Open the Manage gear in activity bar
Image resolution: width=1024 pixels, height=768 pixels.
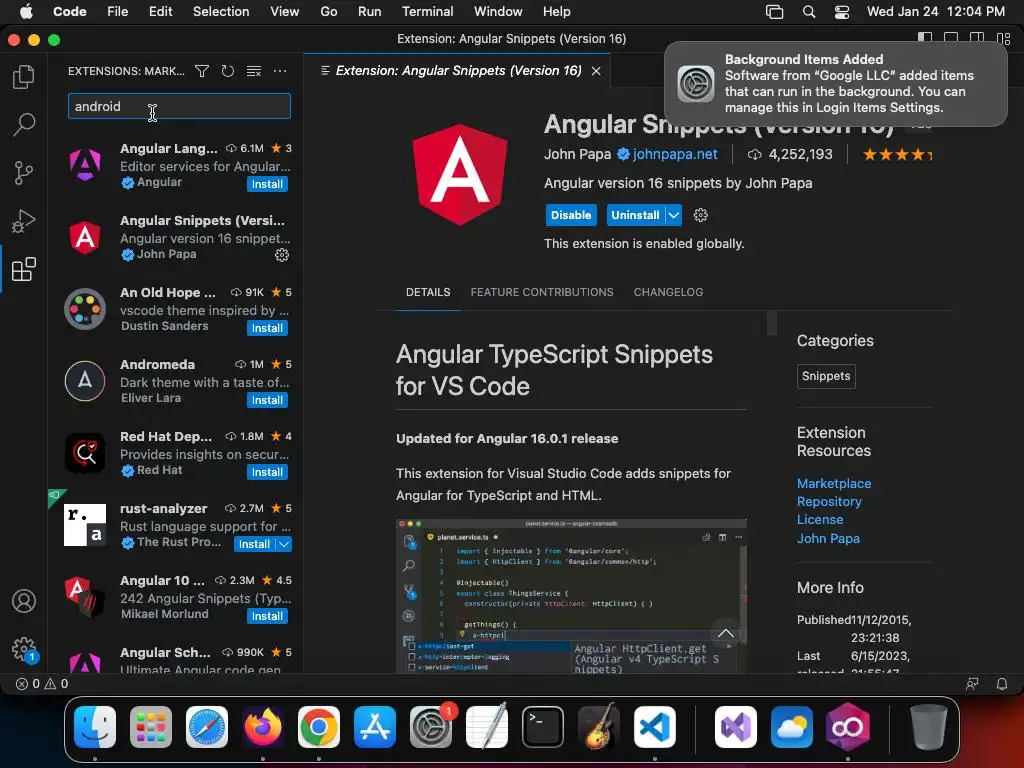tap(24, 649)
